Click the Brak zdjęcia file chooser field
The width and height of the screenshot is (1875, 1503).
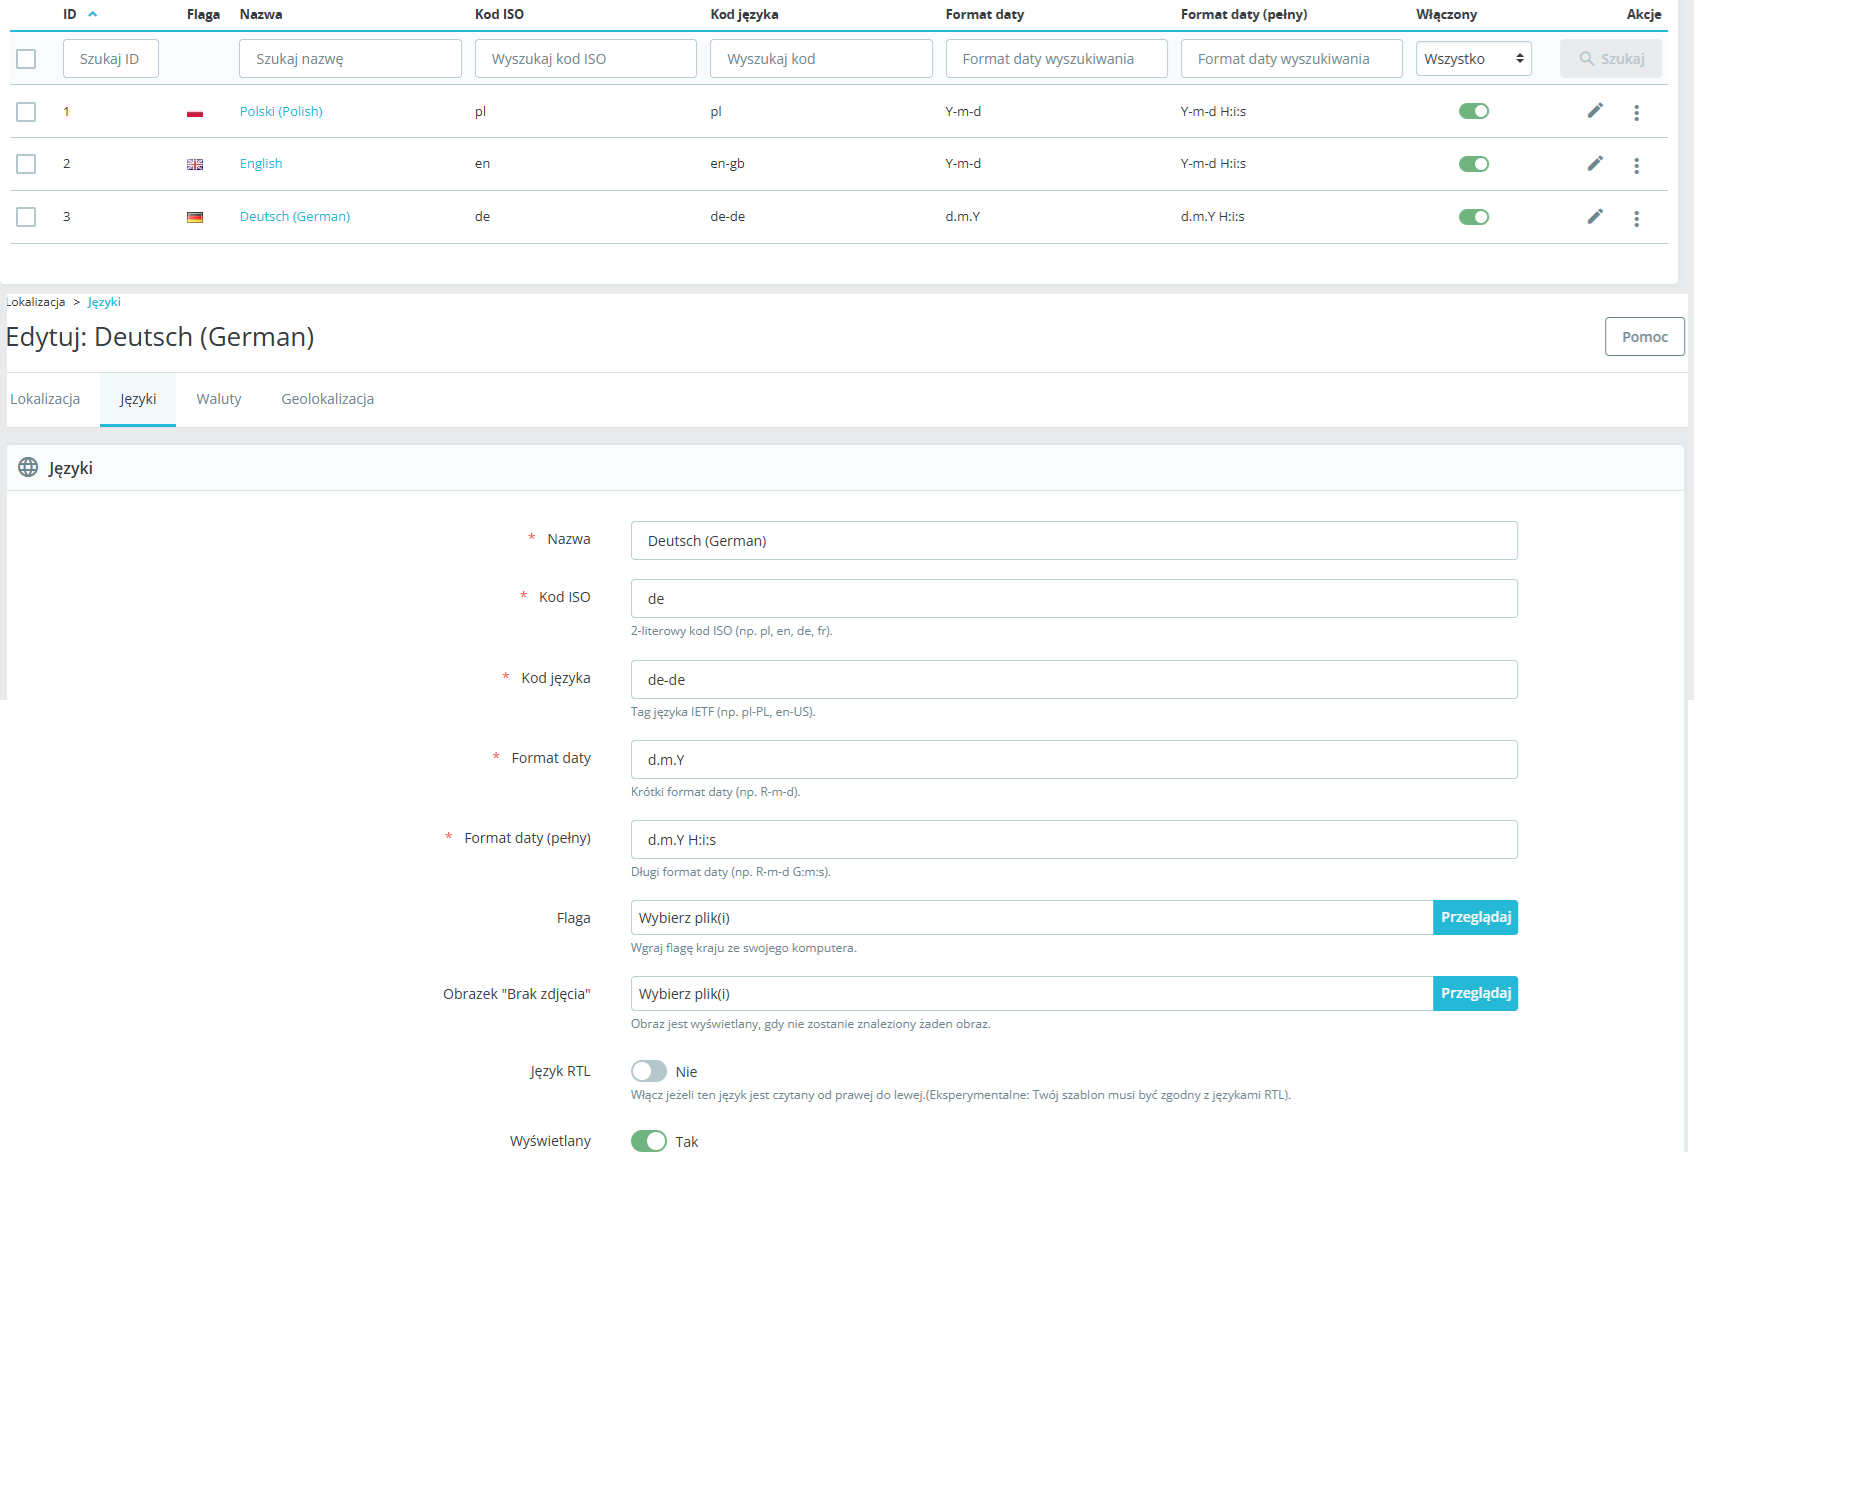pyautogui.click(x=1032, y=994)
